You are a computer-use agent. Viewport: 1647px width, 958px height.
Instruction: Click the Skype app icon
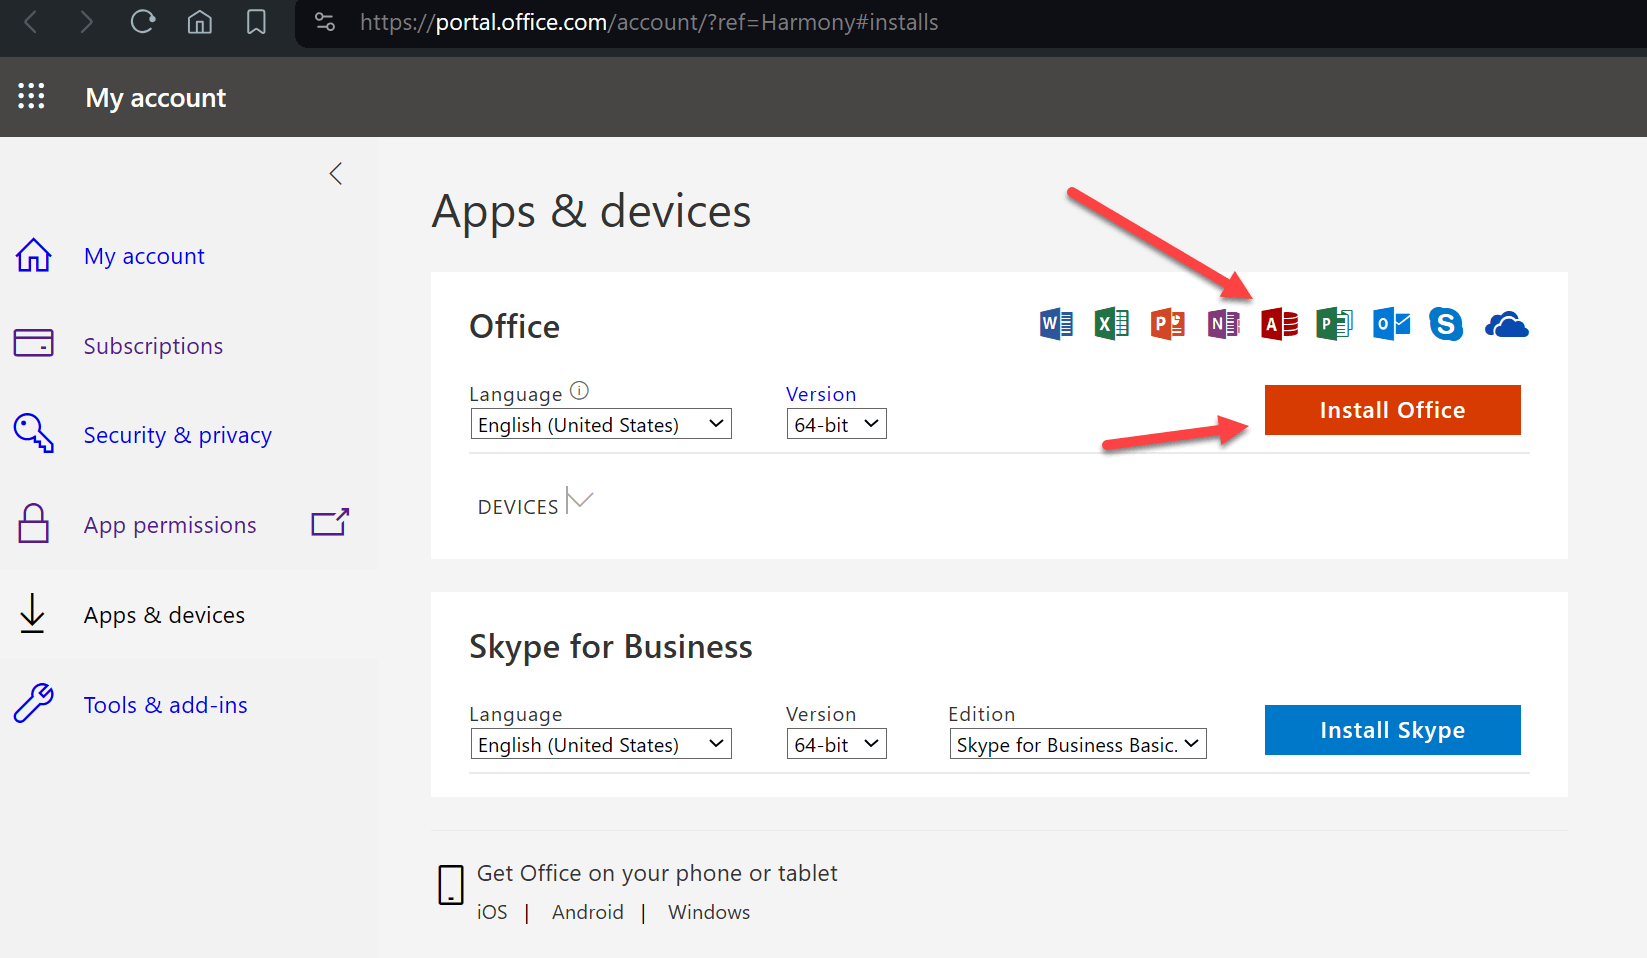point(1446,324)
